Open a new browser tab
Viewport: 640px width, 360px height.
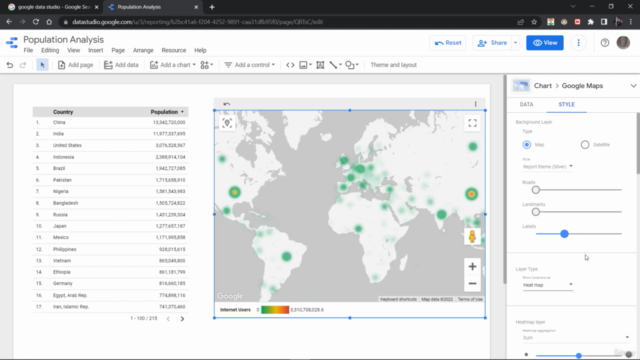pos(212,7)
